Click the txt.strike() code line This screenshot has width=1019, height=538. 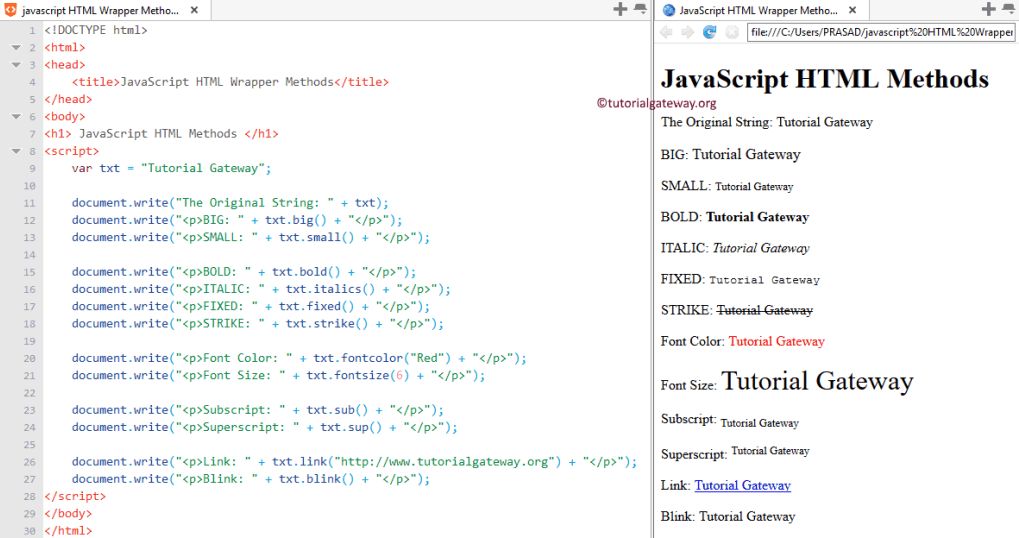click(257, 324)
